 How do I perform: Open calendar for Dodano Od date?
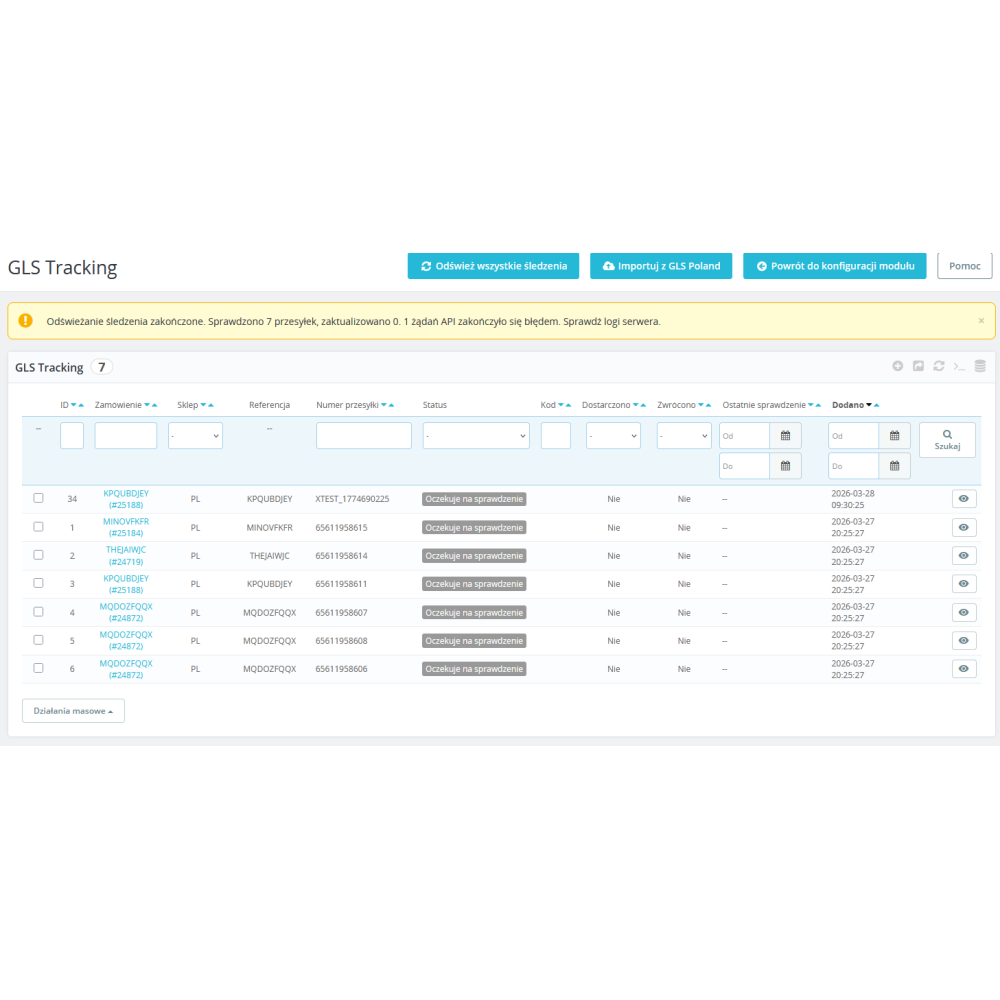(895, 436)
